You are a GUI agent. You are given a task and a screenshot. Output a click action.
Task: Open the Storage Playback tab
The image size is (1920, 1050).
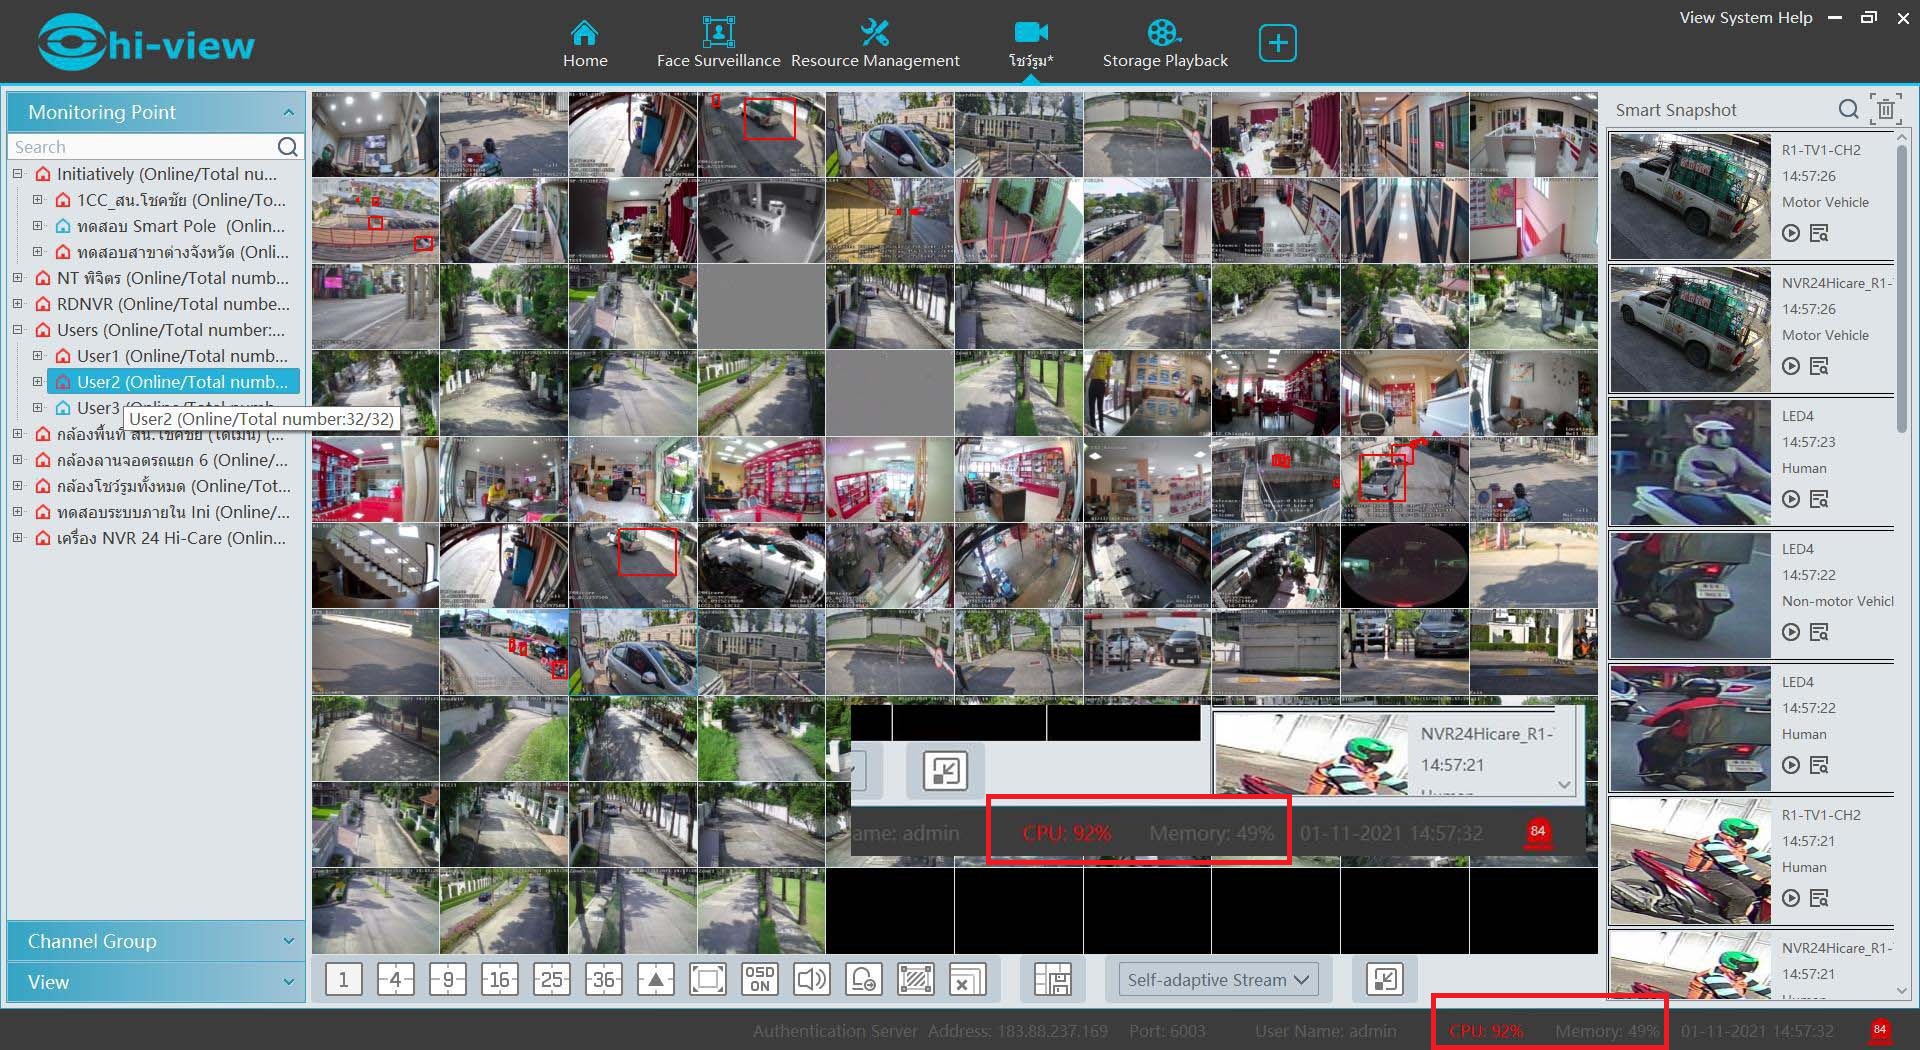pos(1164,45)
